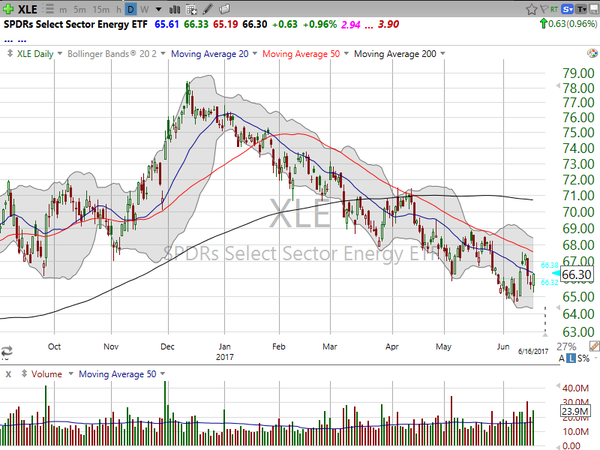Open the scale options arrow after S%

pos(594,359)
